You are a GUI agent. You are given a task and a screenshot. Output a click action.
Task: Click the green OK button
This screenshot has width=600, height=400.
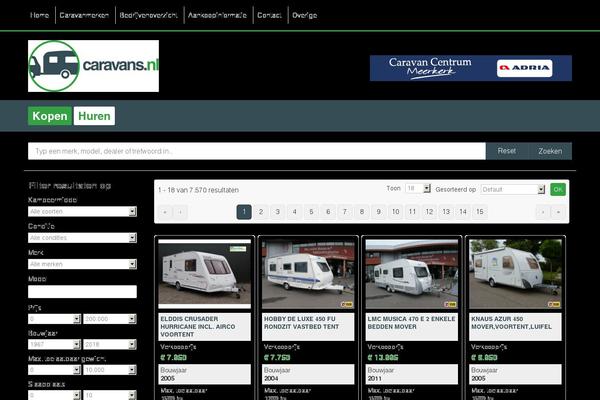tap(558, 189)
